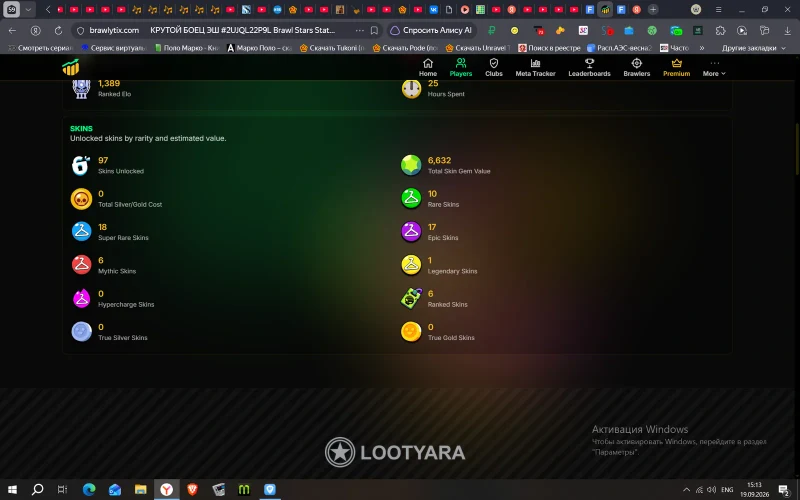Image resolution: width=800 pixels, height=500 pixels.
Task: Click the True Gold Skins coin icon
Action: [411, 332]
